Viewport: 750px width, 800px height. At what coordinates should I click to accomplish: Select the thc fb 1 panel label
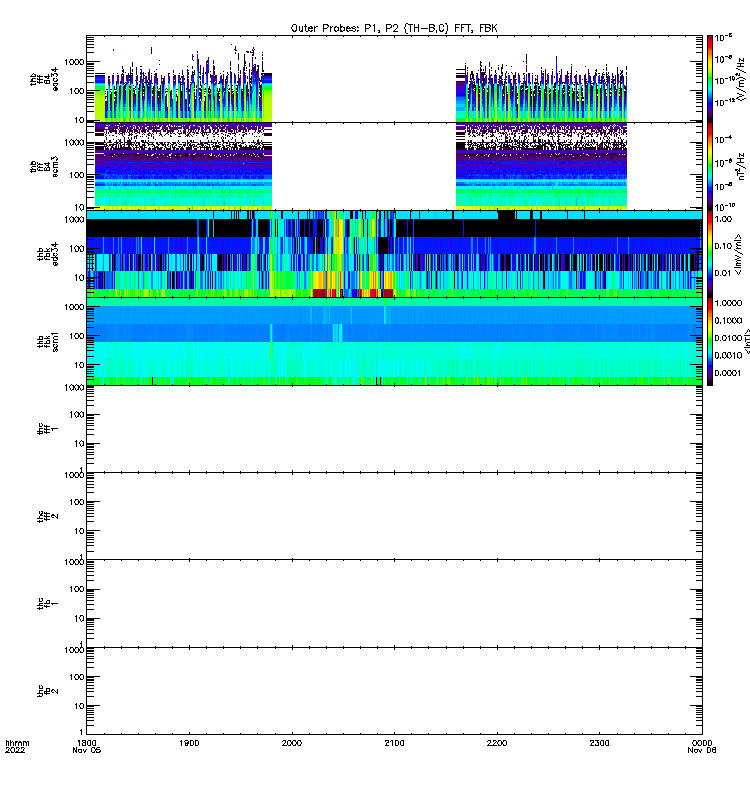pos(48,604)
